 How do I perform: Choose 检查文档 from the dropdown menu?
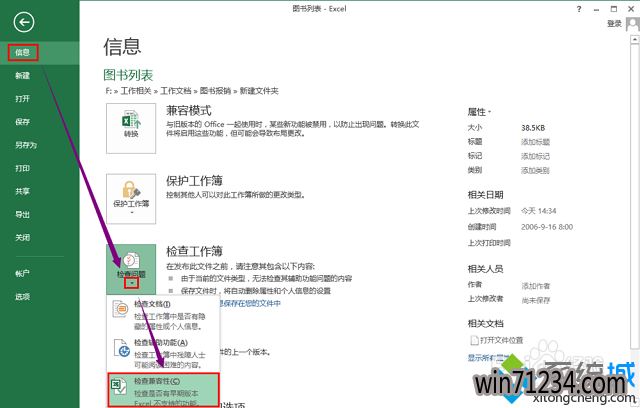(x=163, y=315)
